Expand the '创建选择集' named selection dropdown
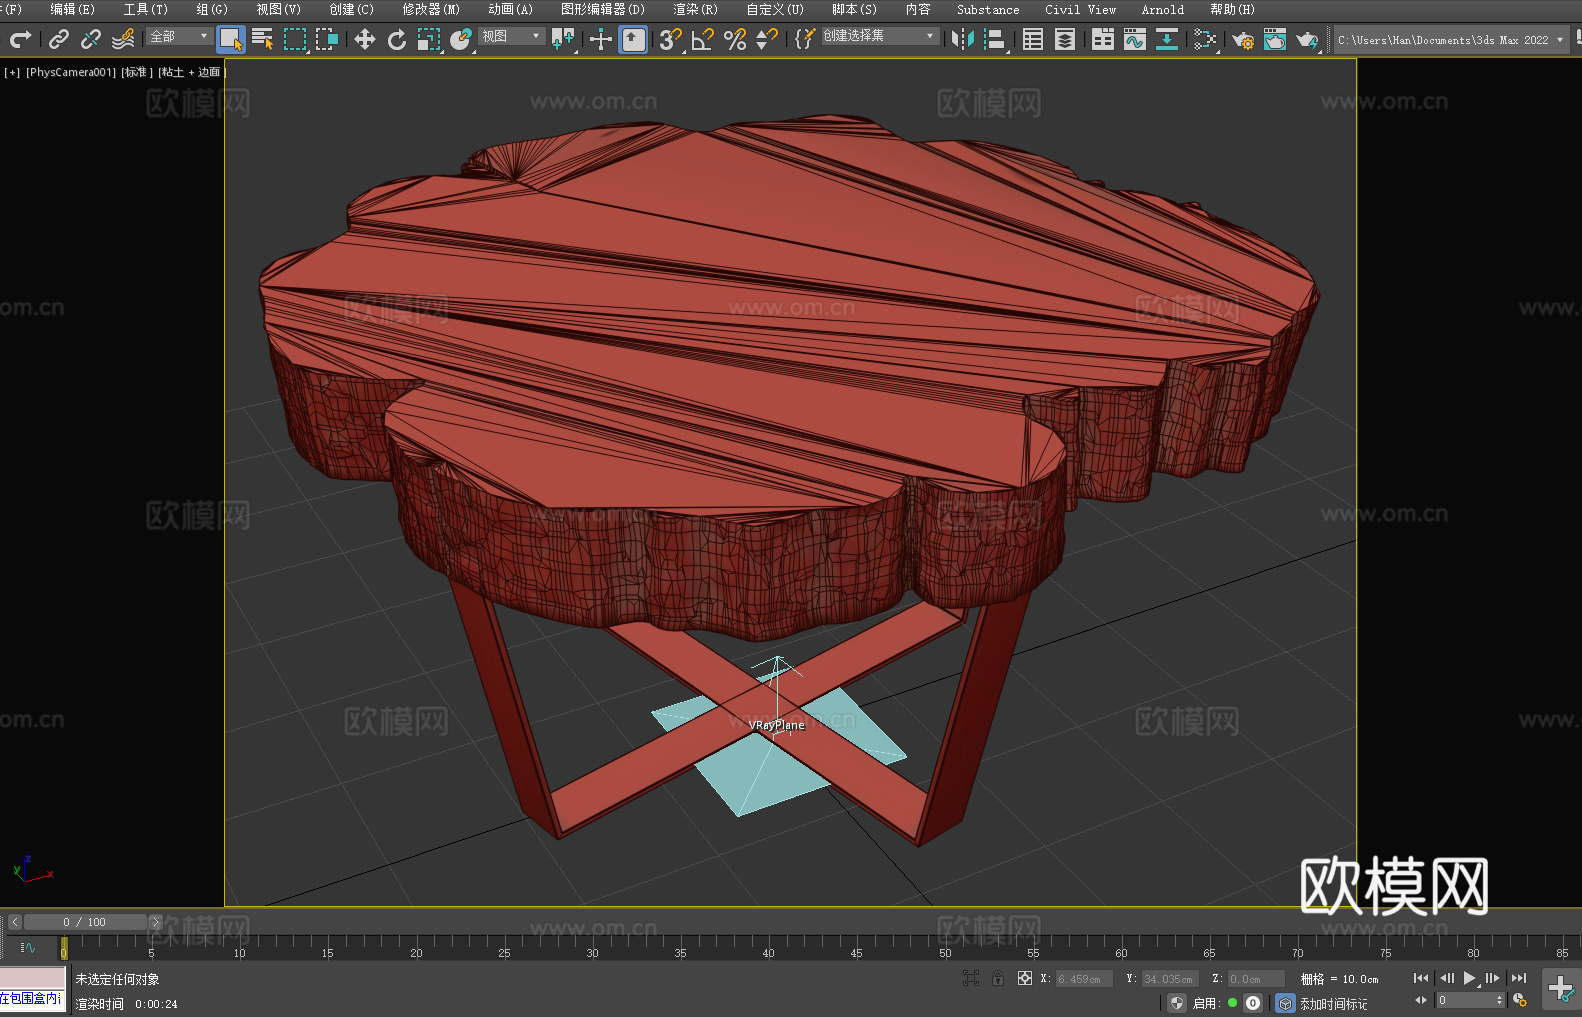This screenshot has height=1017, width=1582. point(879,36)
